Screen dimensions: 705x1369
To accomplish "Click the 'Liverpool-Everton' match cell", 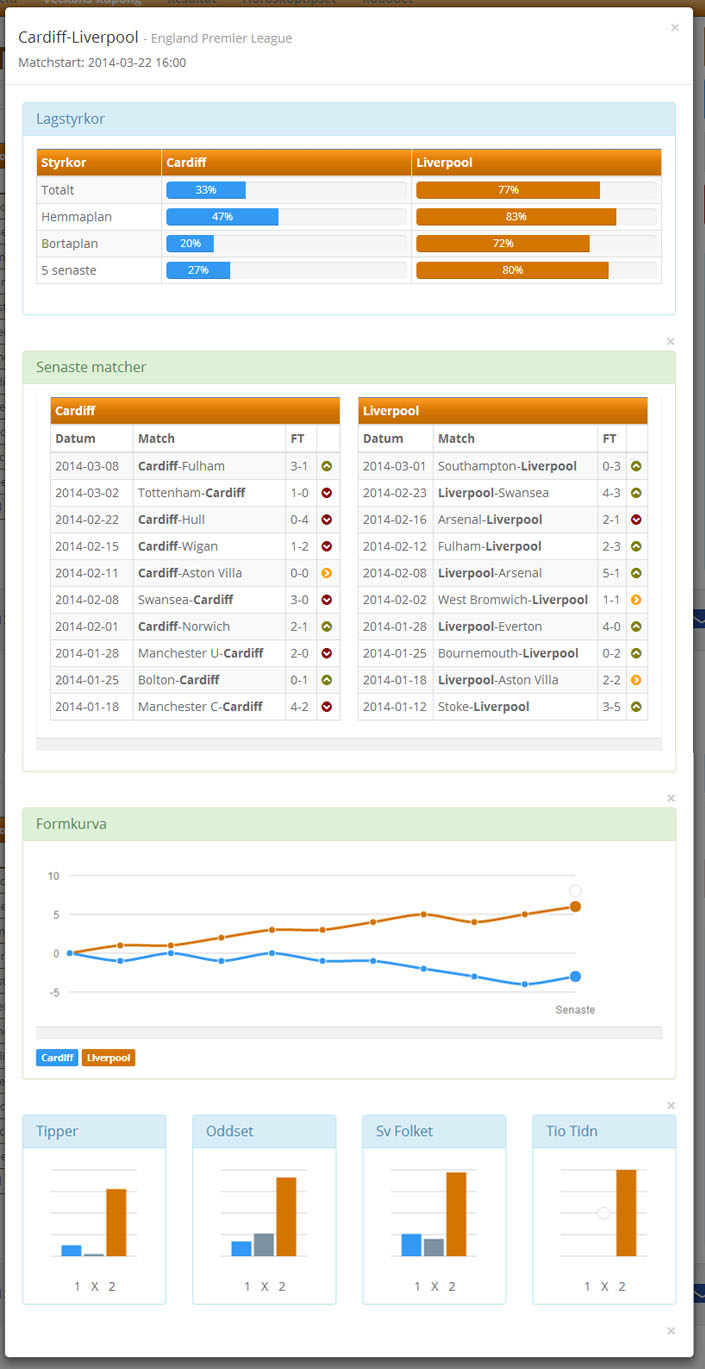I will pyautogui.click(x=515, y=627).
